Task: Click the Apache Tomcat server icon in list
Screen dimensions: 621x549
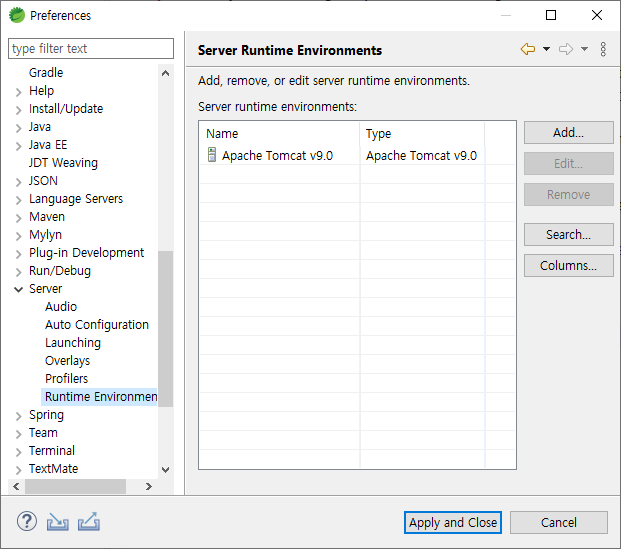Action: tap(212, 155)
